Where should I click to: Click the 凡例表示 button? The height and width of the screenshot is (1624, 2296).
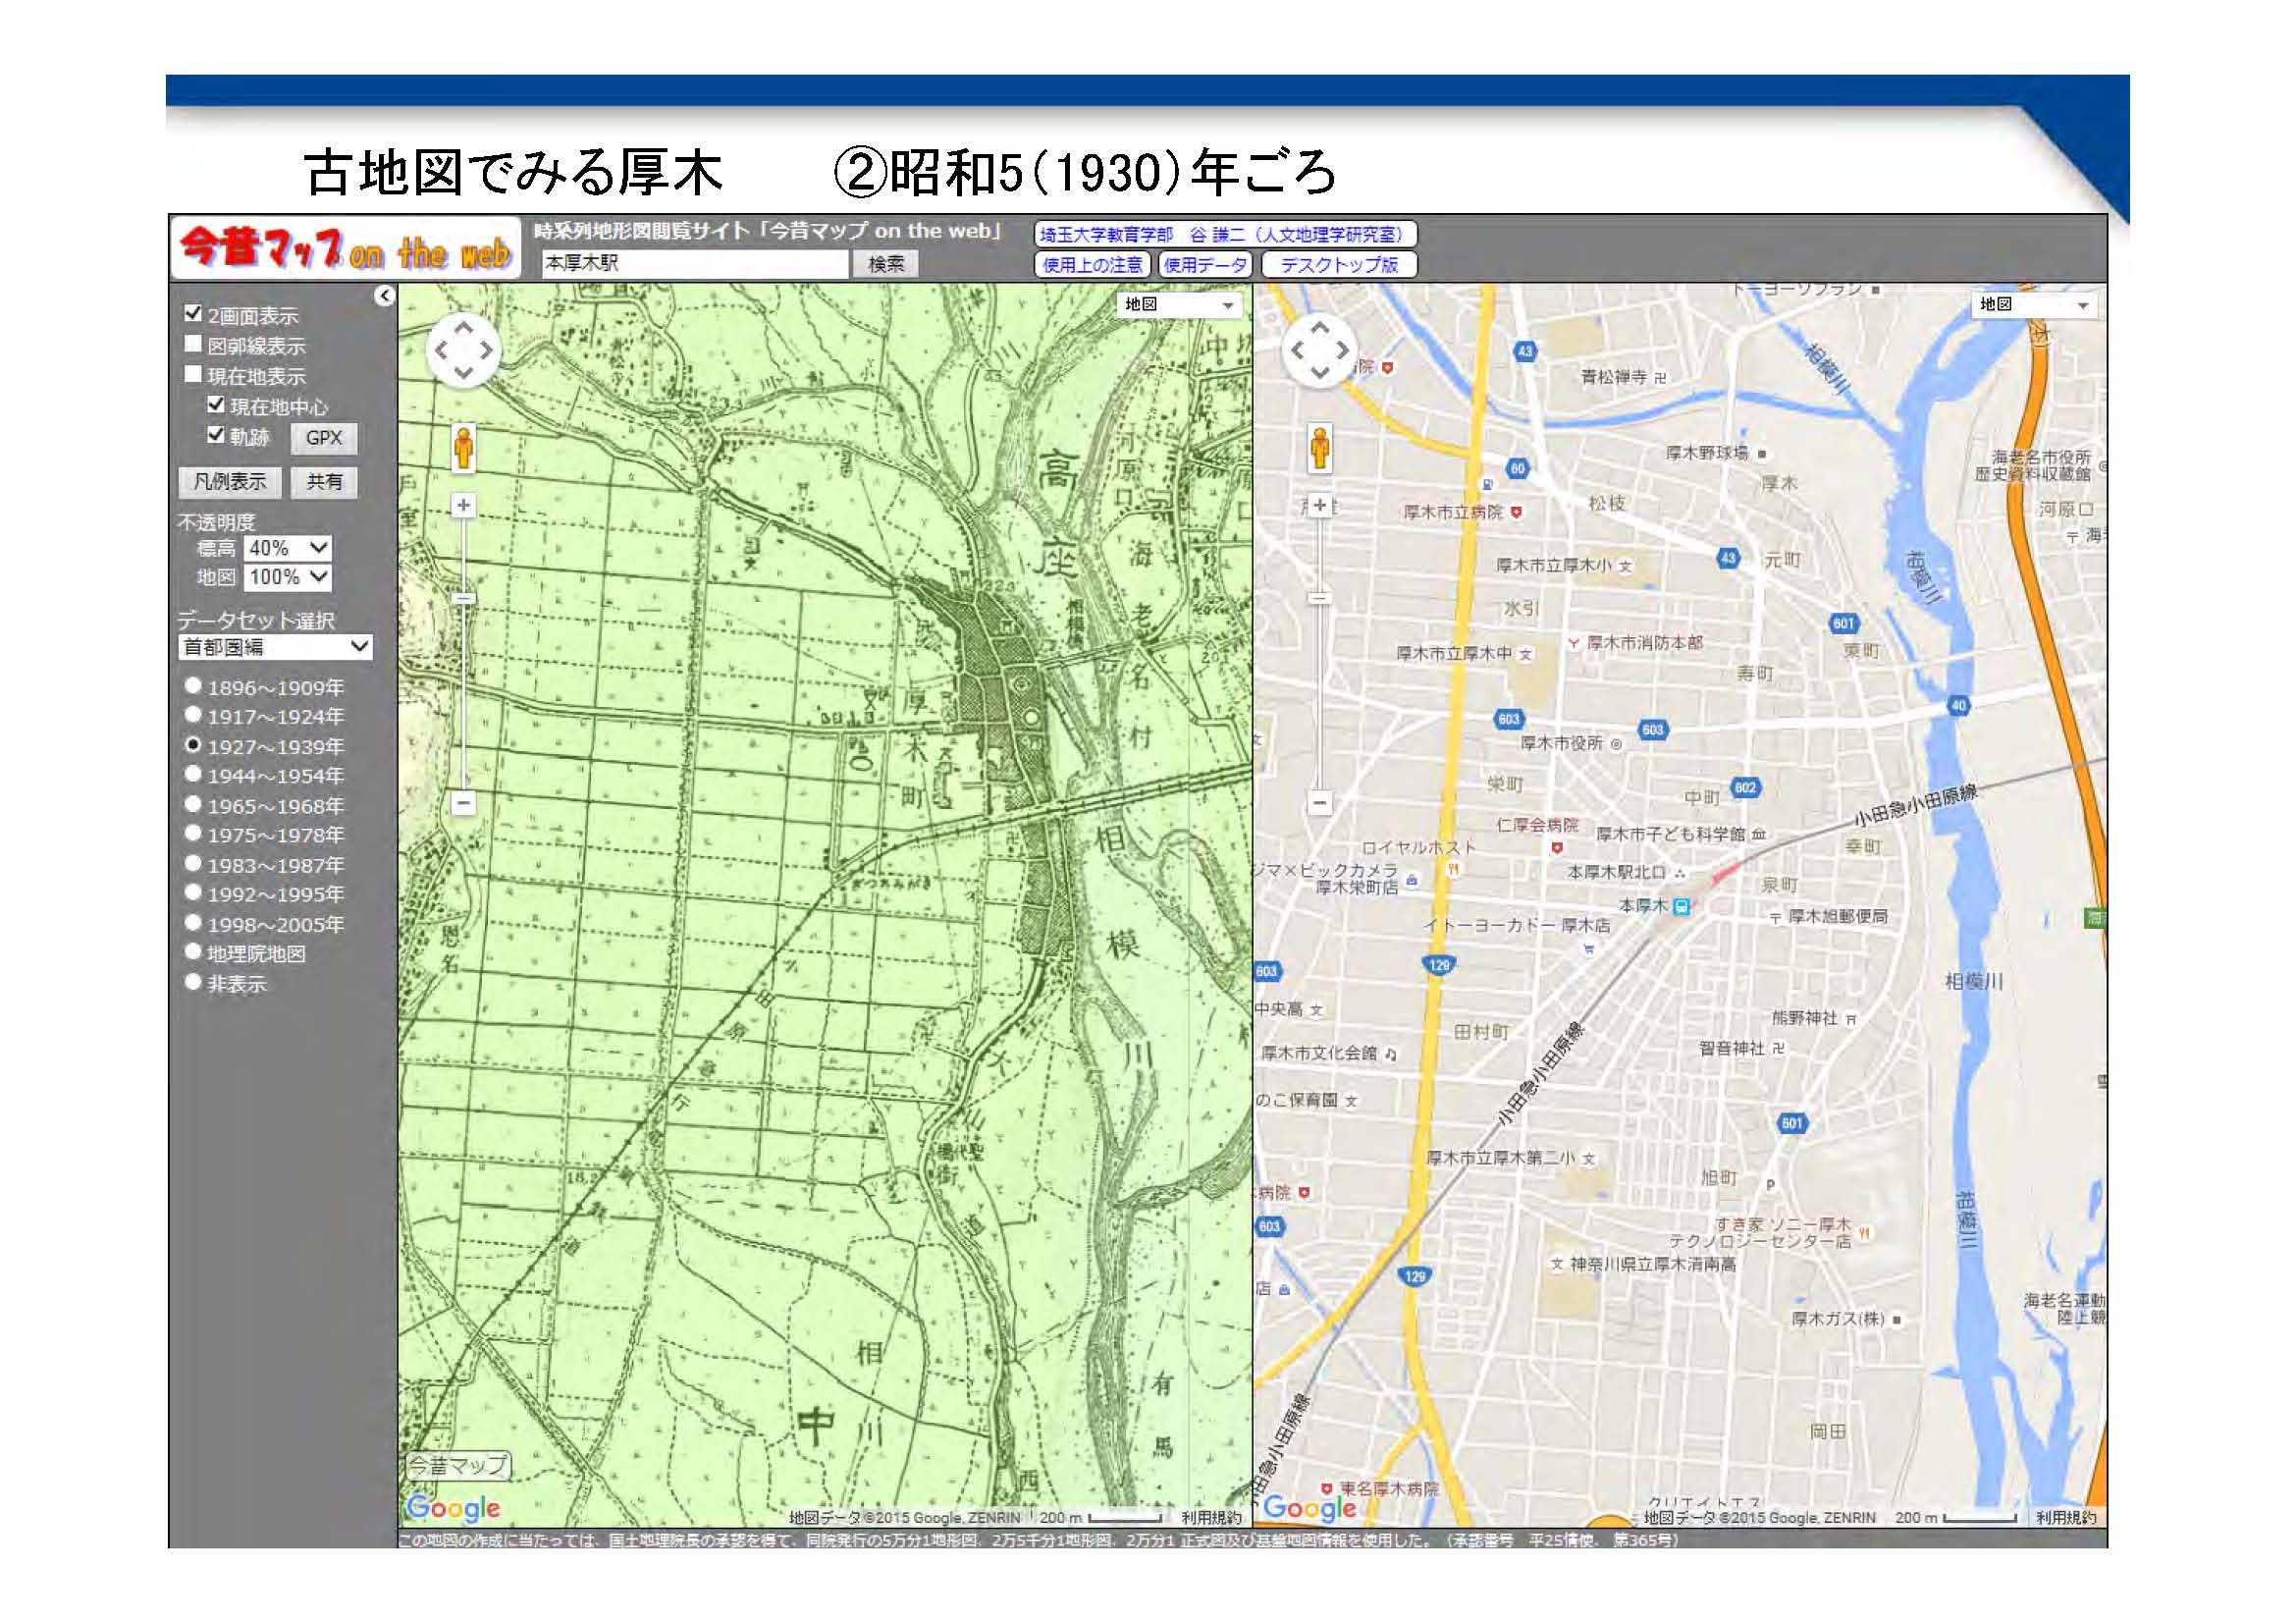pos(230,482)
